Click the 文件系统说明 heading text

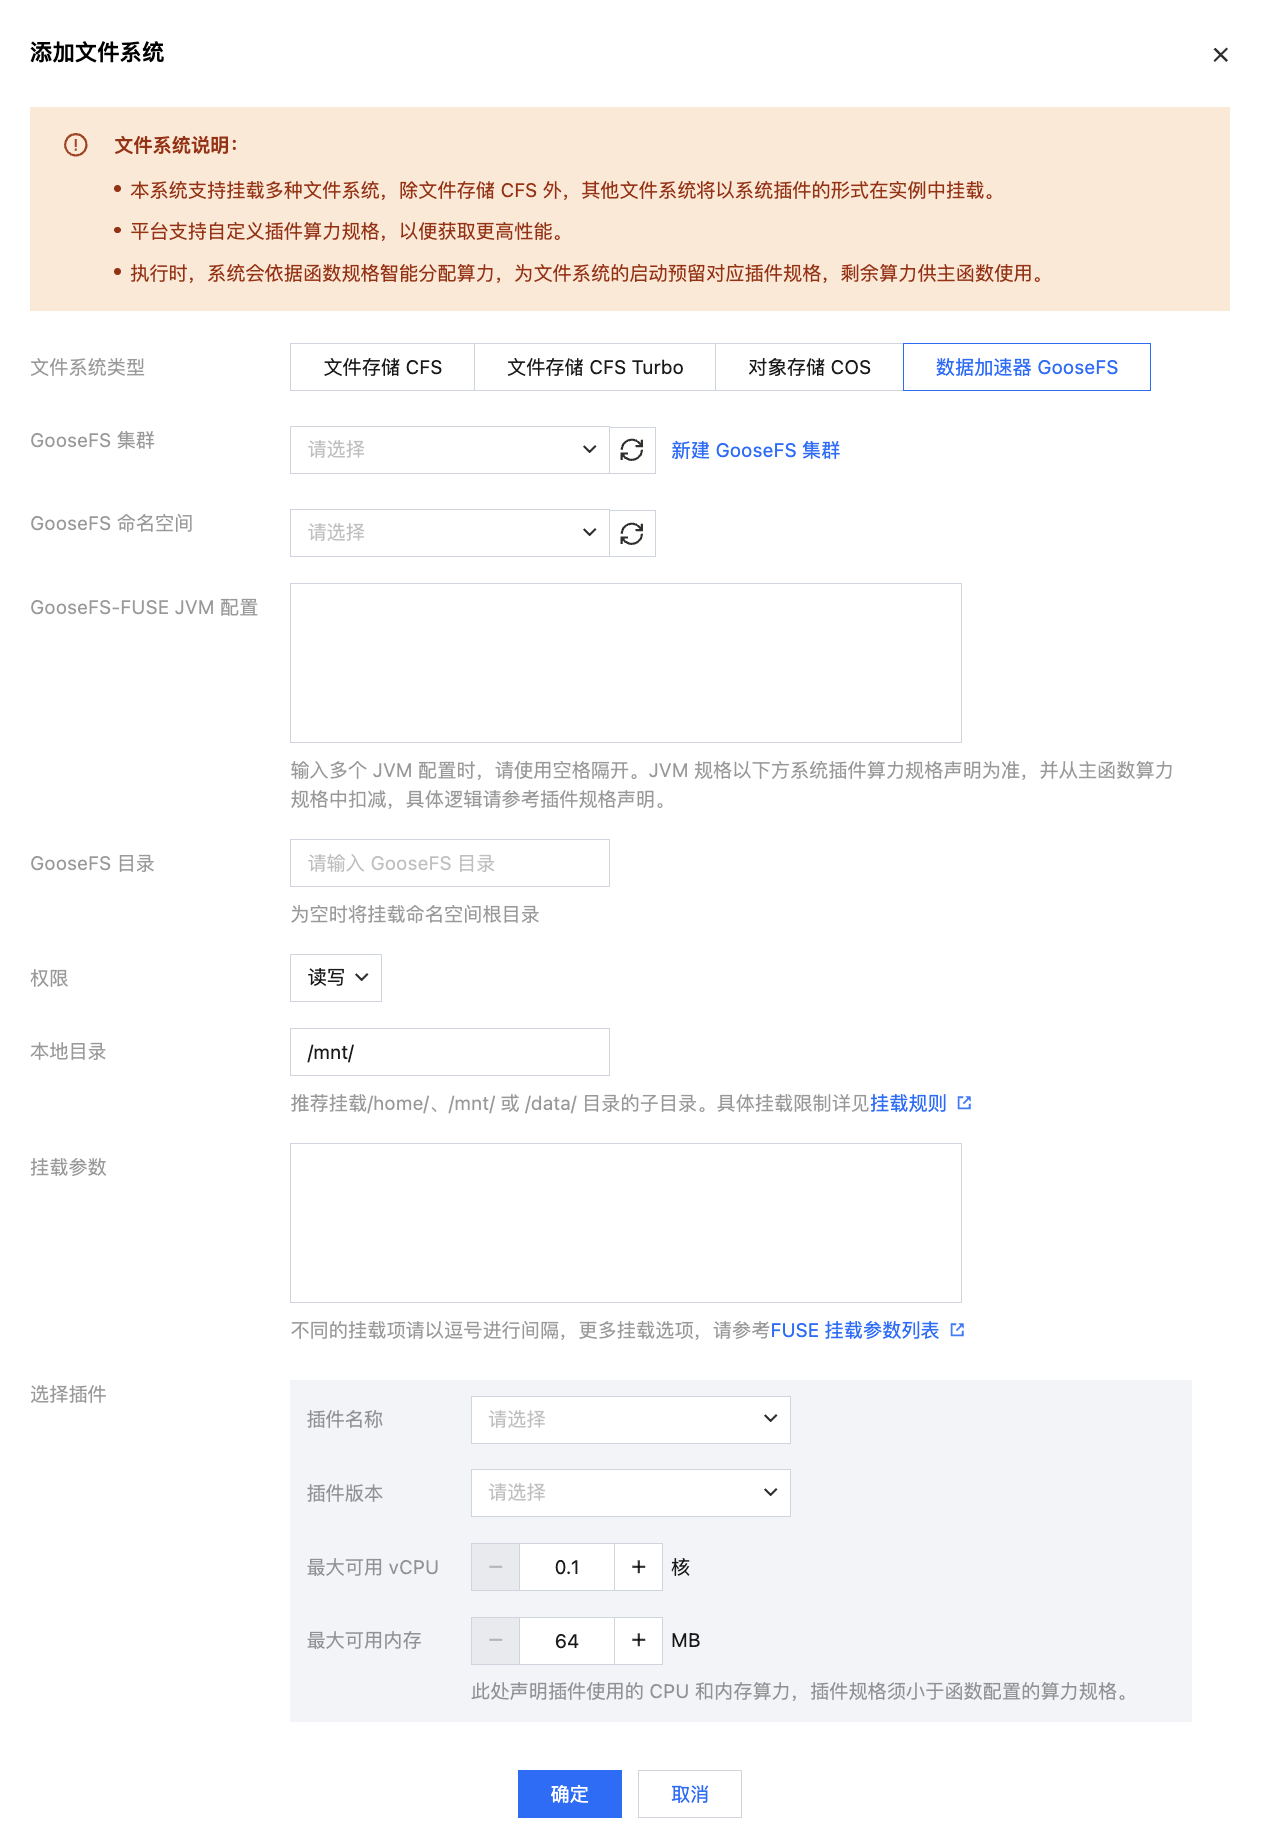pos(176,145)
